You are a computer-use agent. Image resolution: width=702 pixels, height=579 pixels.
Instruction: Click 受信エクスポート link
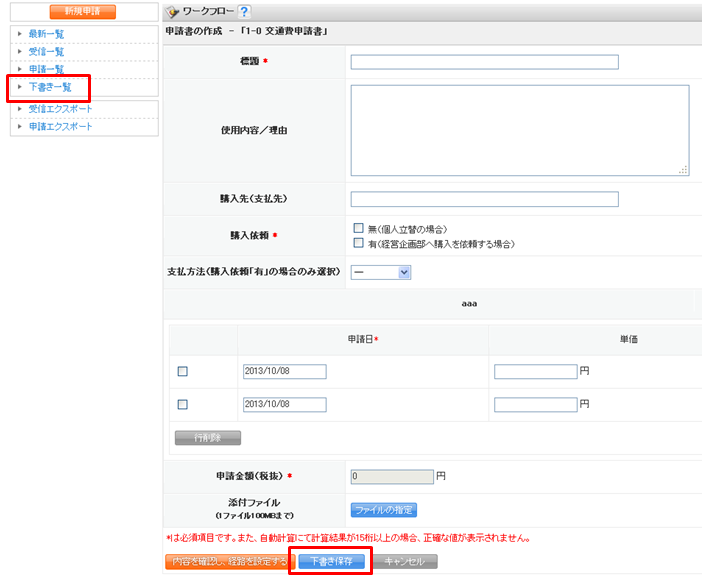pos(60,108)
